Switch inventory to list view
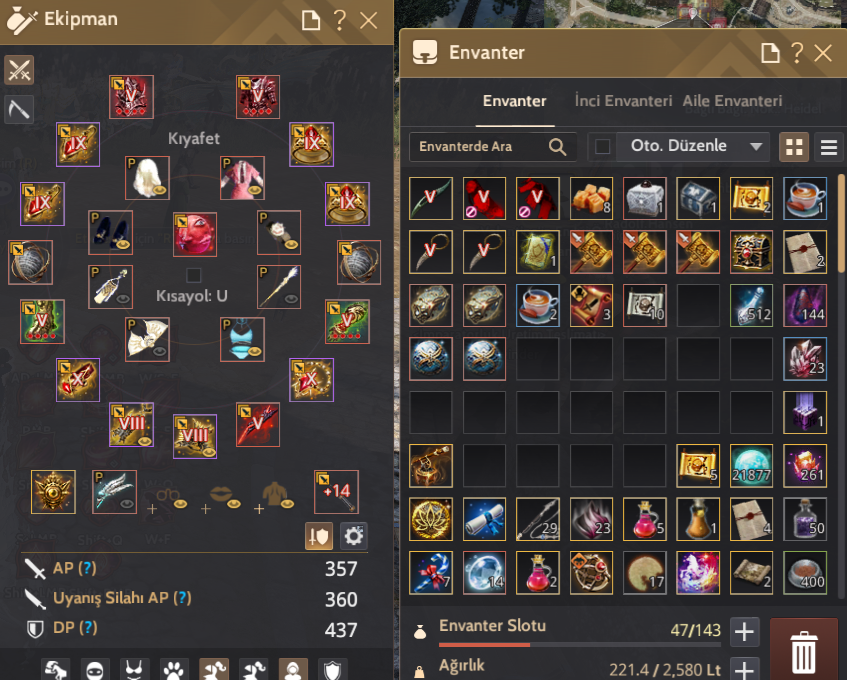847x680 pixels. [x=829, y=147]
